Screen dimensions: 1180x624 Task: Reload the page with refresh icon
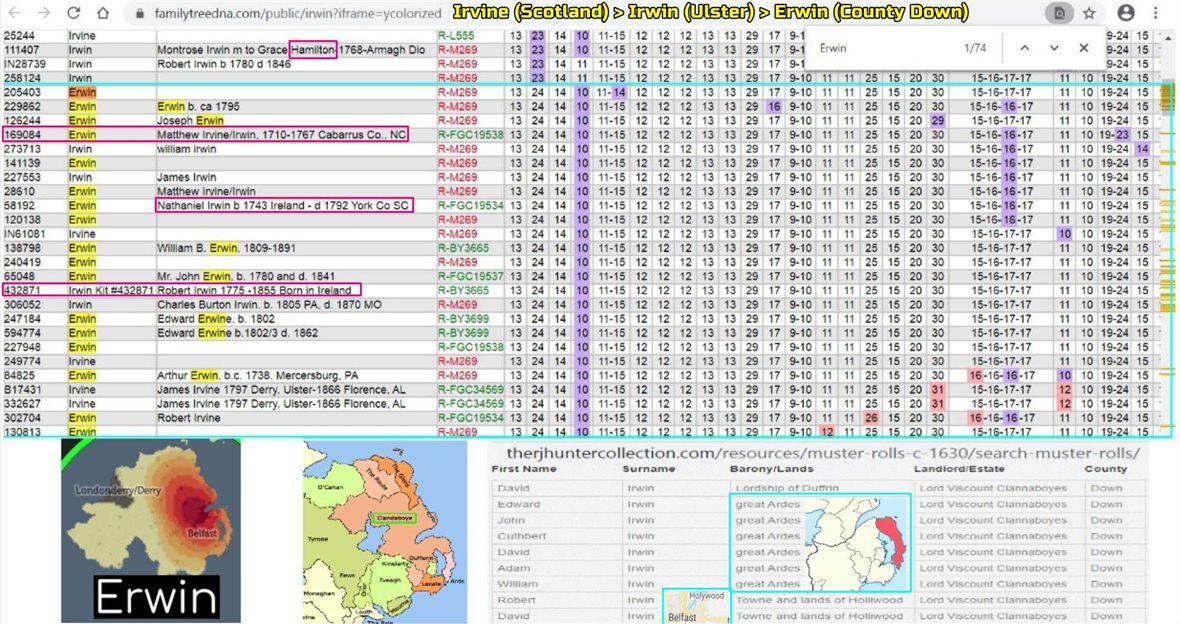74,14
